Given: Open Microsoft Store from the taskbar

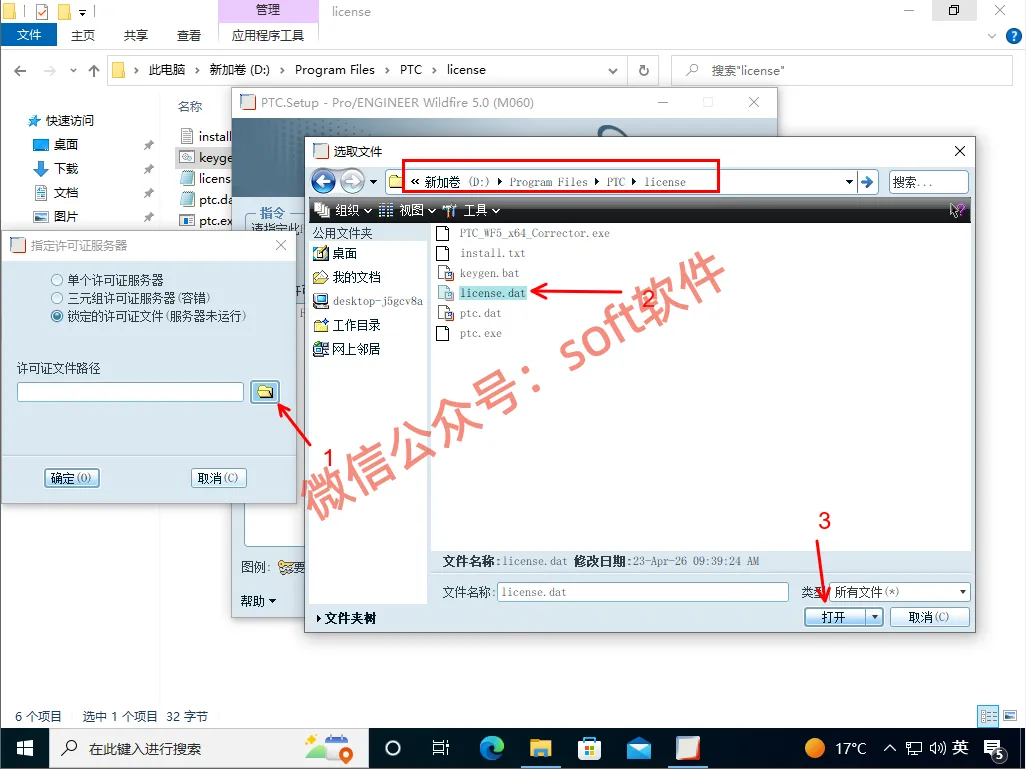Looking at the screenshot, I should [x=590, y=748].
